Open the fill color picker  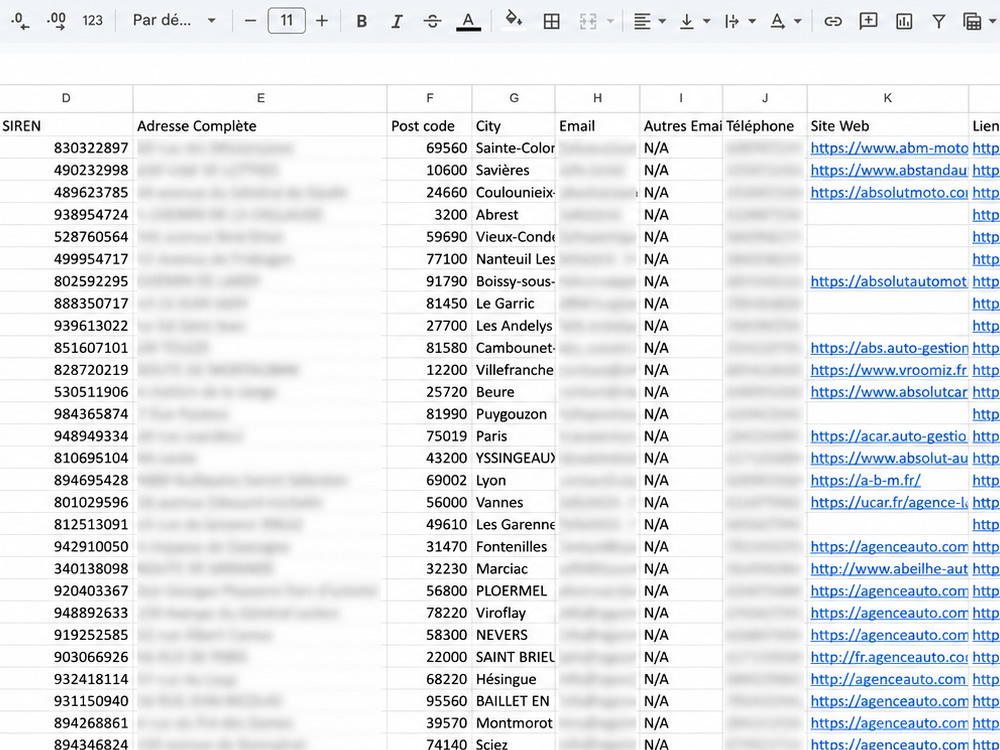click(x=513, y=20)
